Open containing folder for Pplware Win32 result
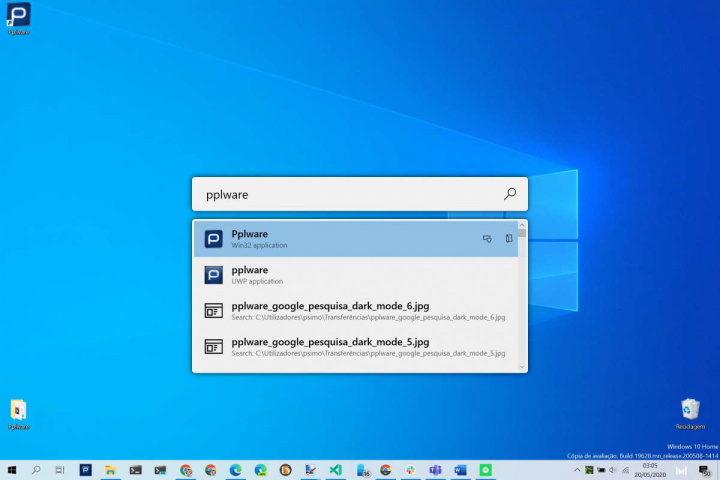Screen dimensions: 720x480 [x=509, y=239]
